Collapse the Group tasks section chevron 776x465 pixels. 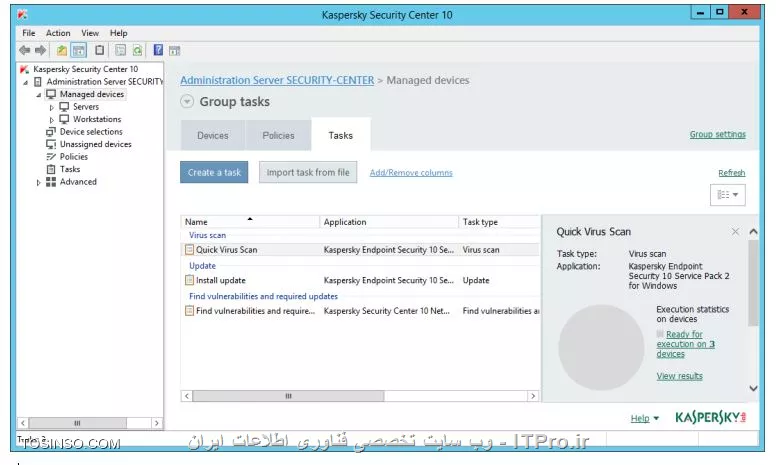pos(187,101)
